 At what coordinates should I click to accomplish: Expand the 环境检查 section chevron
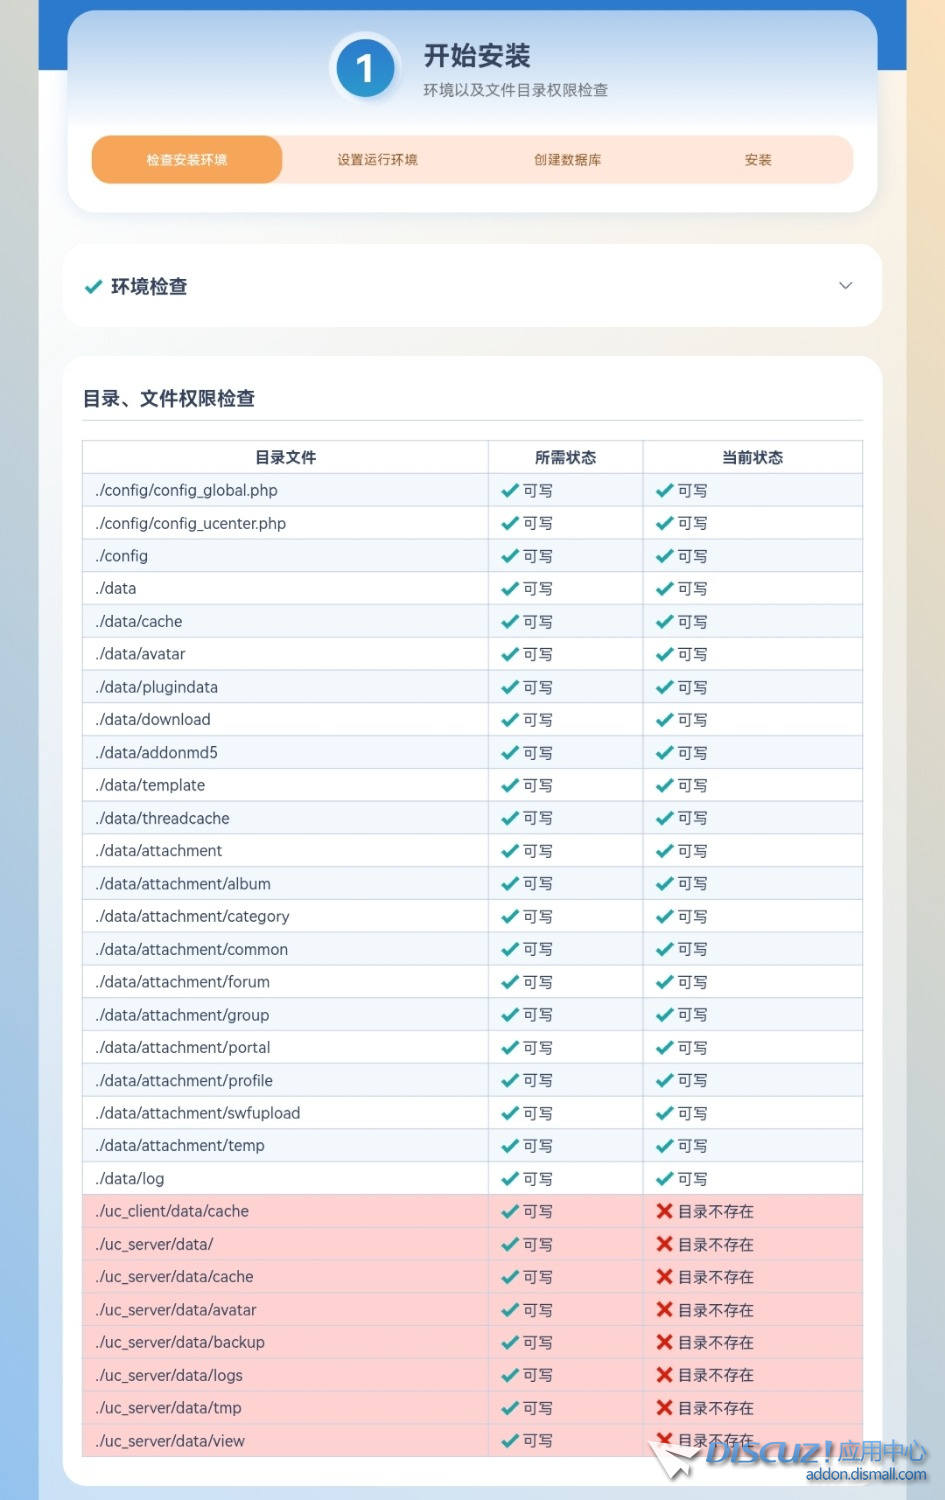click(x=845, y=286)
